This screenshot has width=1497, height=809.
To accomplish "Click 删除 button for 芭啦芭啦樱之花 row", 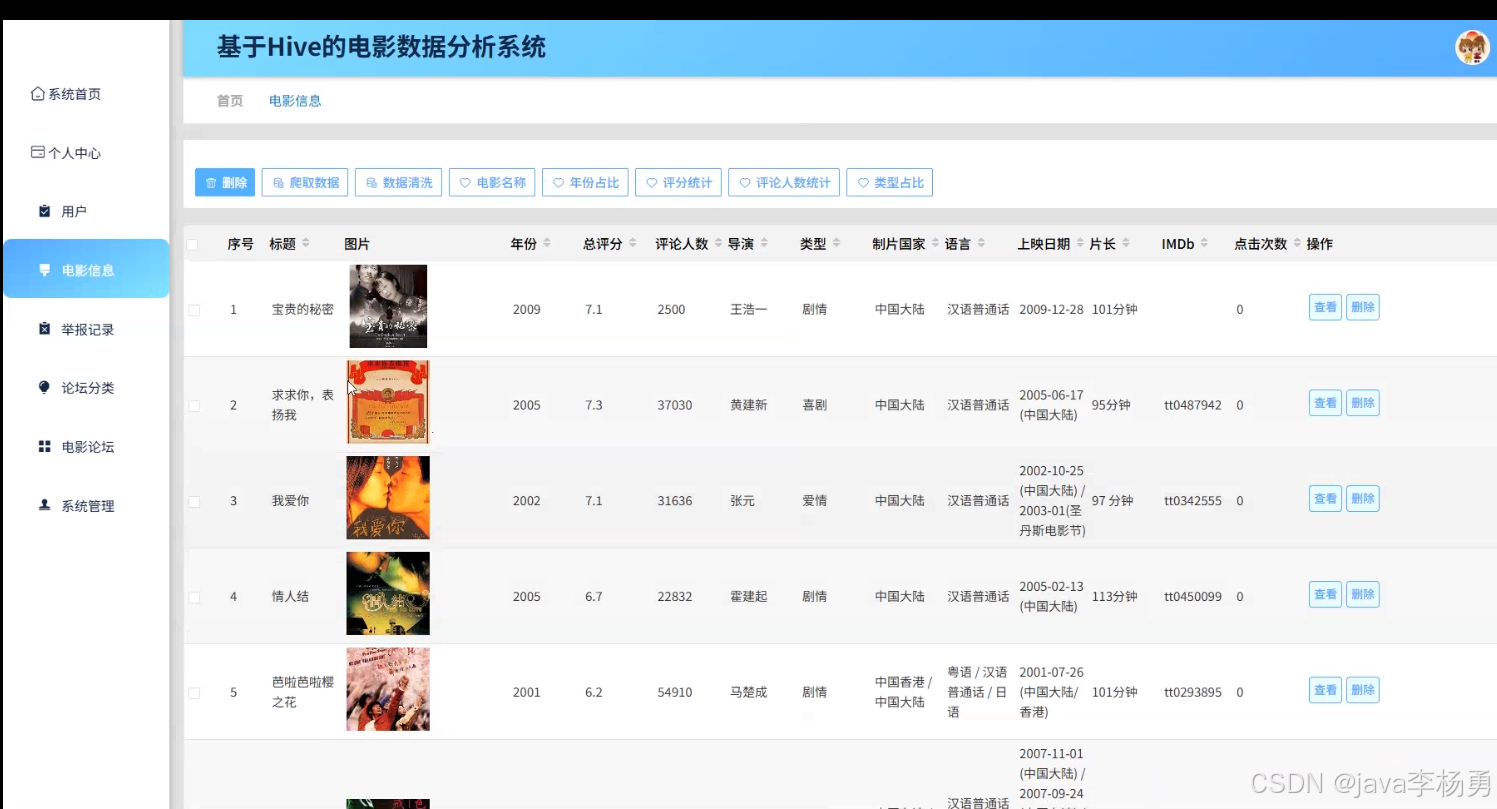I will (1362, 689).
